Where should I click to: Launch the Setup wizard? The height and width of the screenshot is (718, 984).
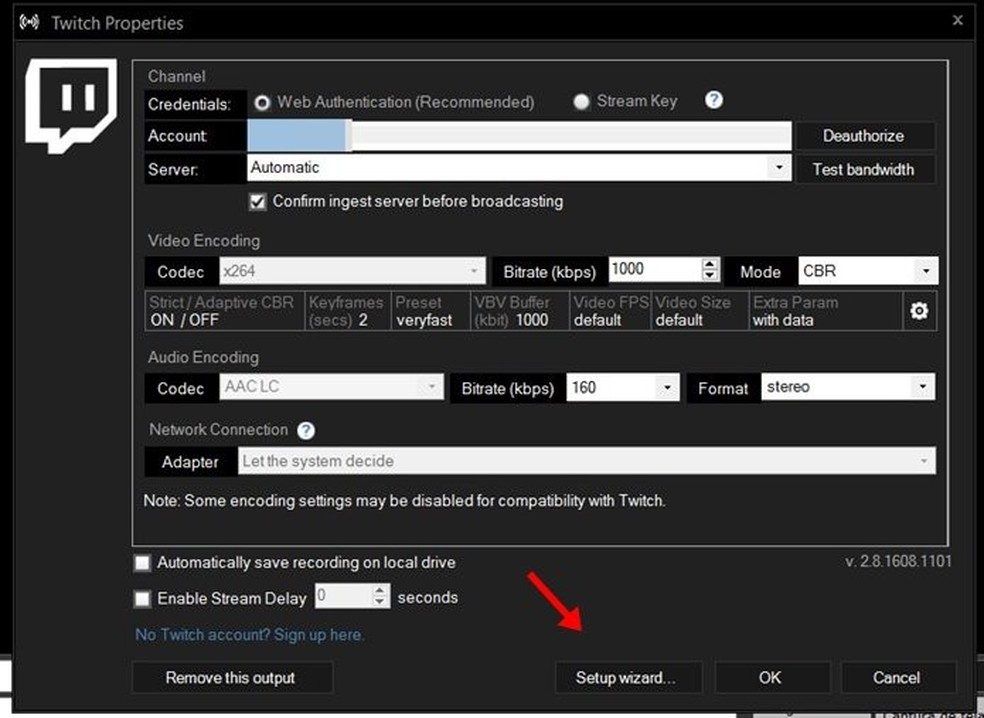(x=628, y=677)
